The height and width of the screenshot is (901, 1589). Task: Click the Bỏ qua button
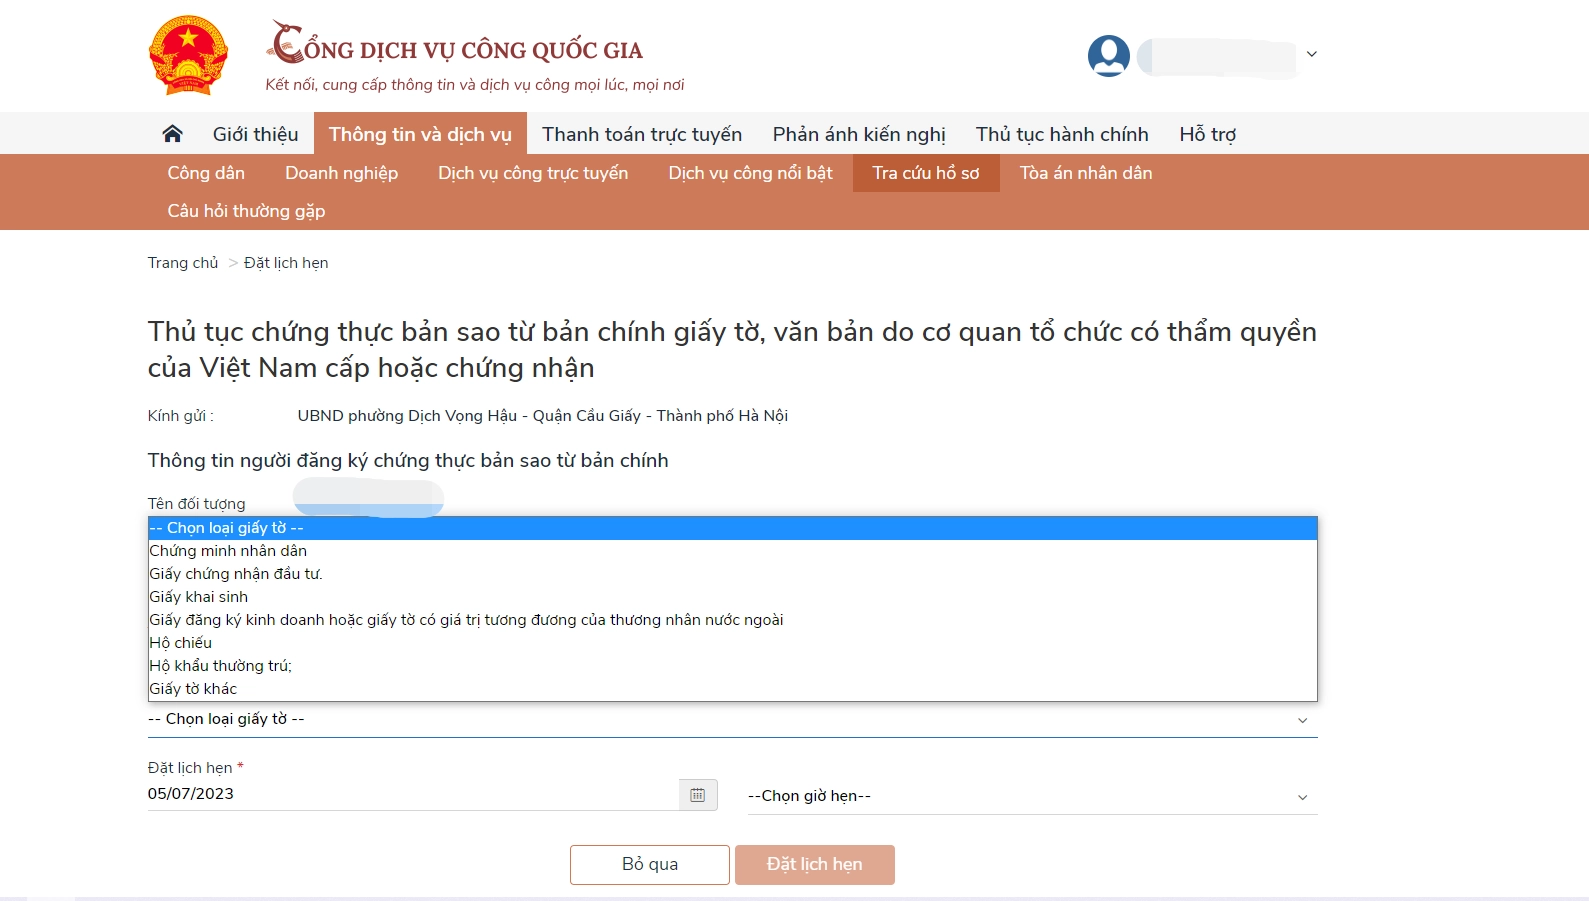[650, 865]
